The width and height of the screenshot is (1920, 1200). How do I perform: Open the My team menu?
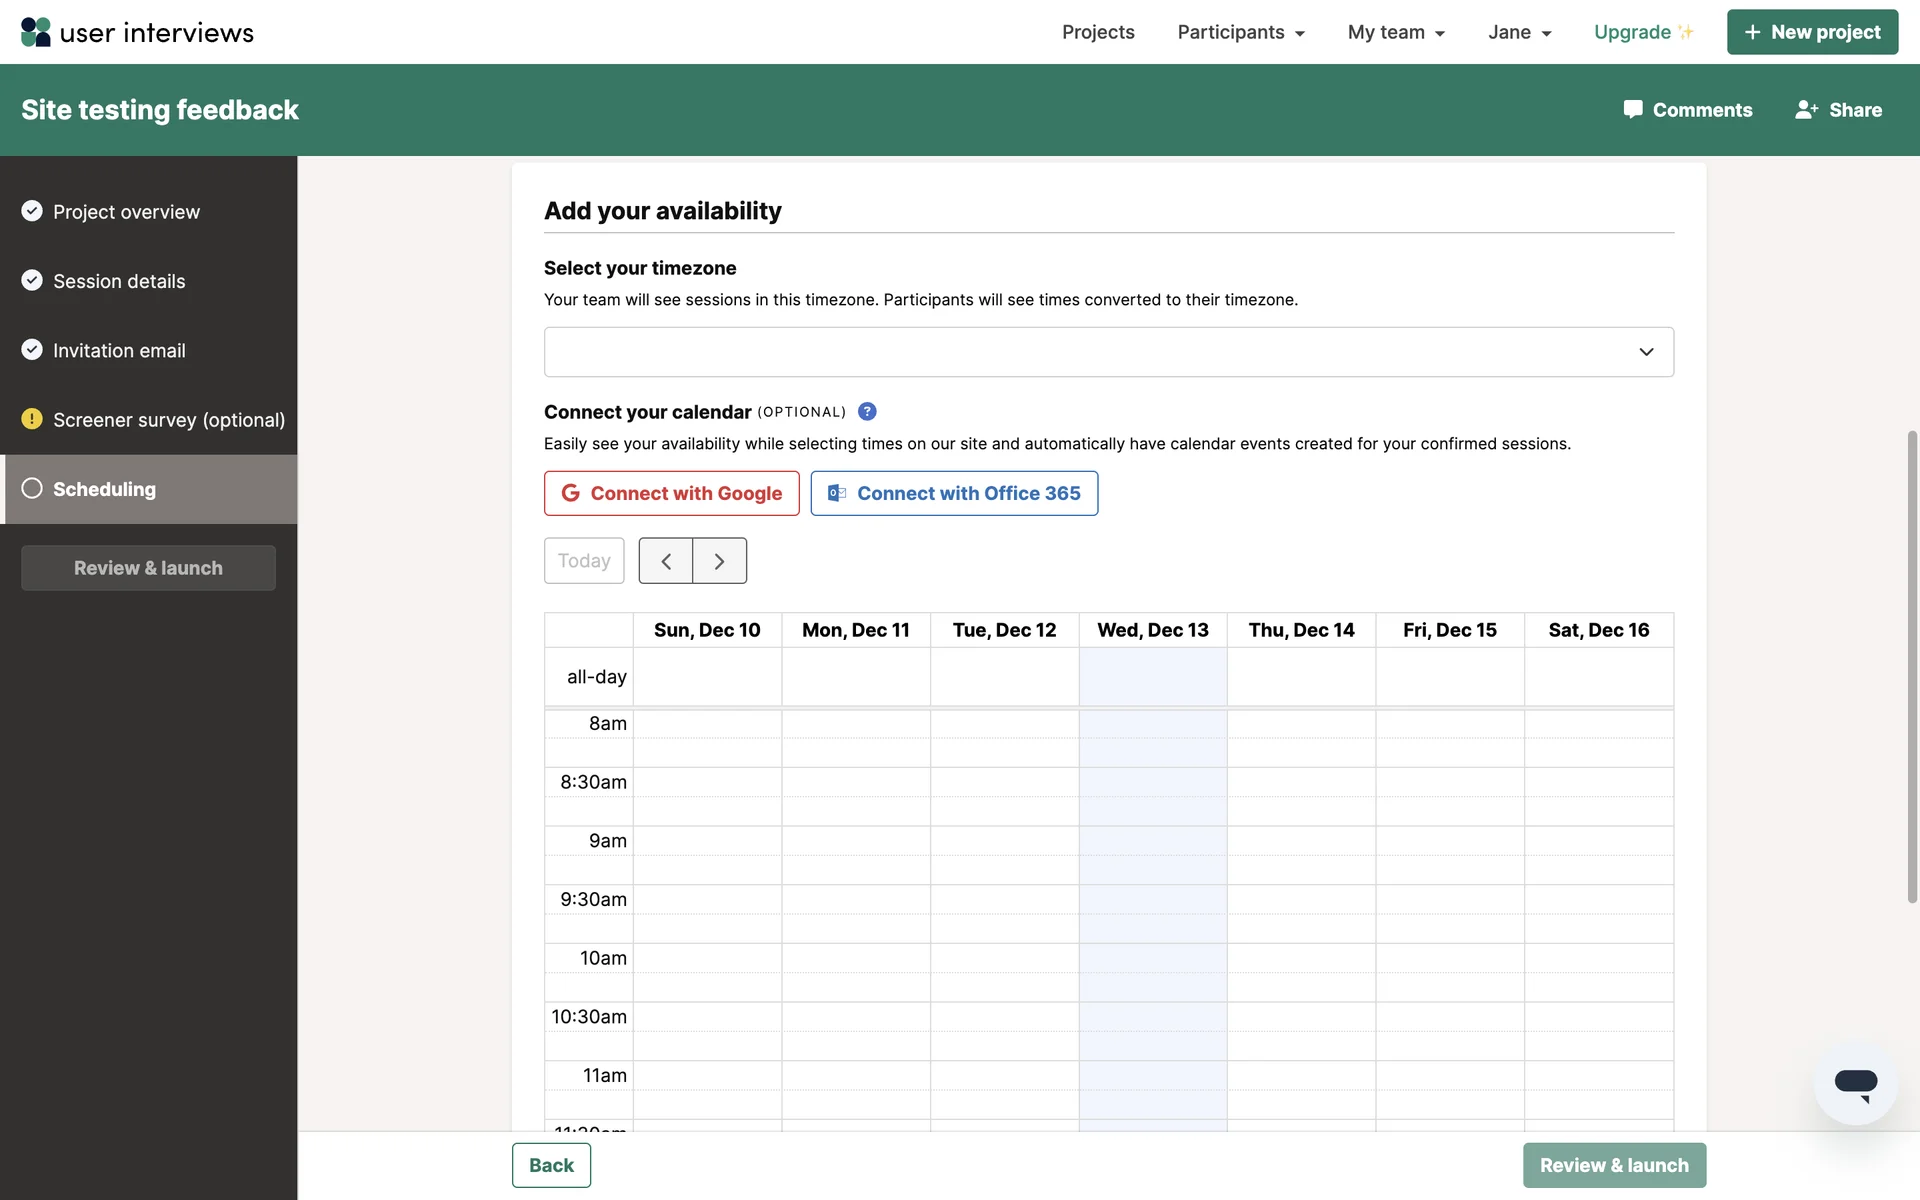click(1396, 32)
